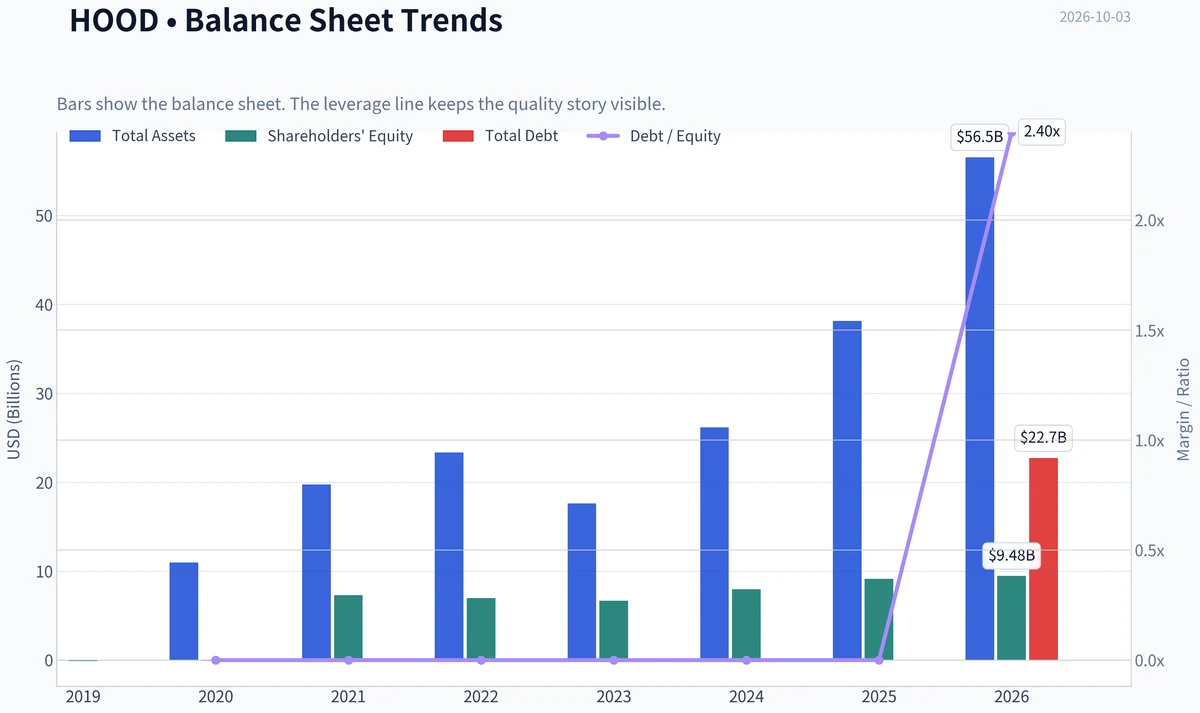
Task: Click the 2020 Total Assets blue bar
Action: click(184, 611)
